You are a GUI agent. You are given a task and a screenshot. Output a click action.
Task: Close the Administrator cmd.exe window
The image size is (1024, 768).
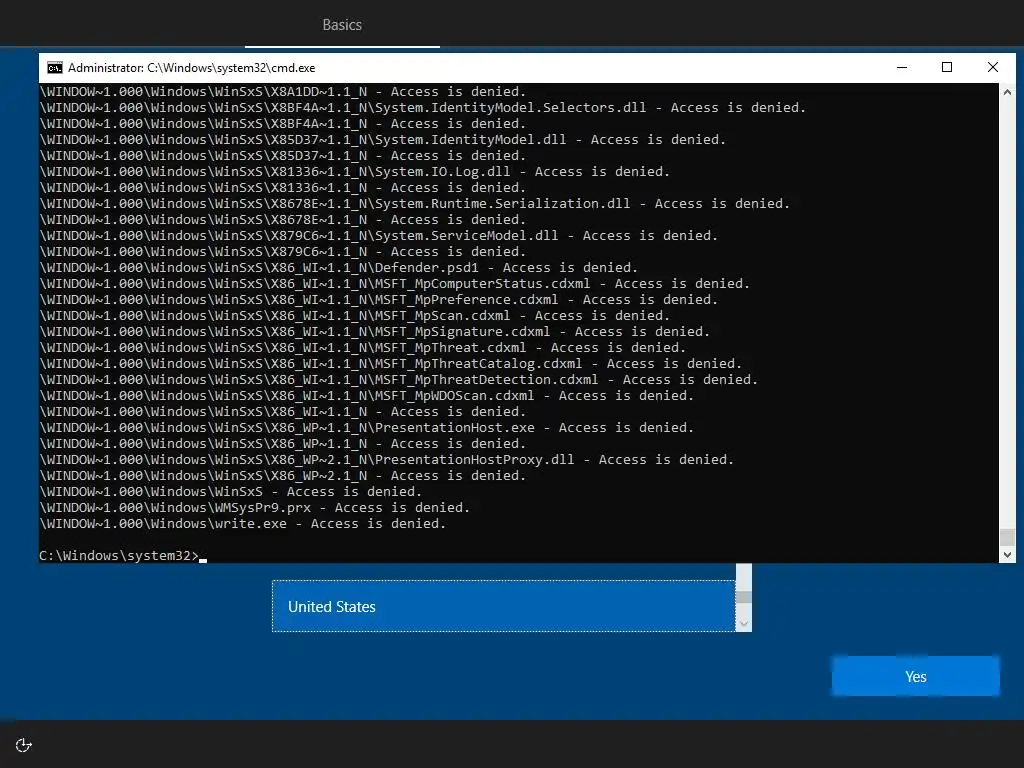(993, 67)
